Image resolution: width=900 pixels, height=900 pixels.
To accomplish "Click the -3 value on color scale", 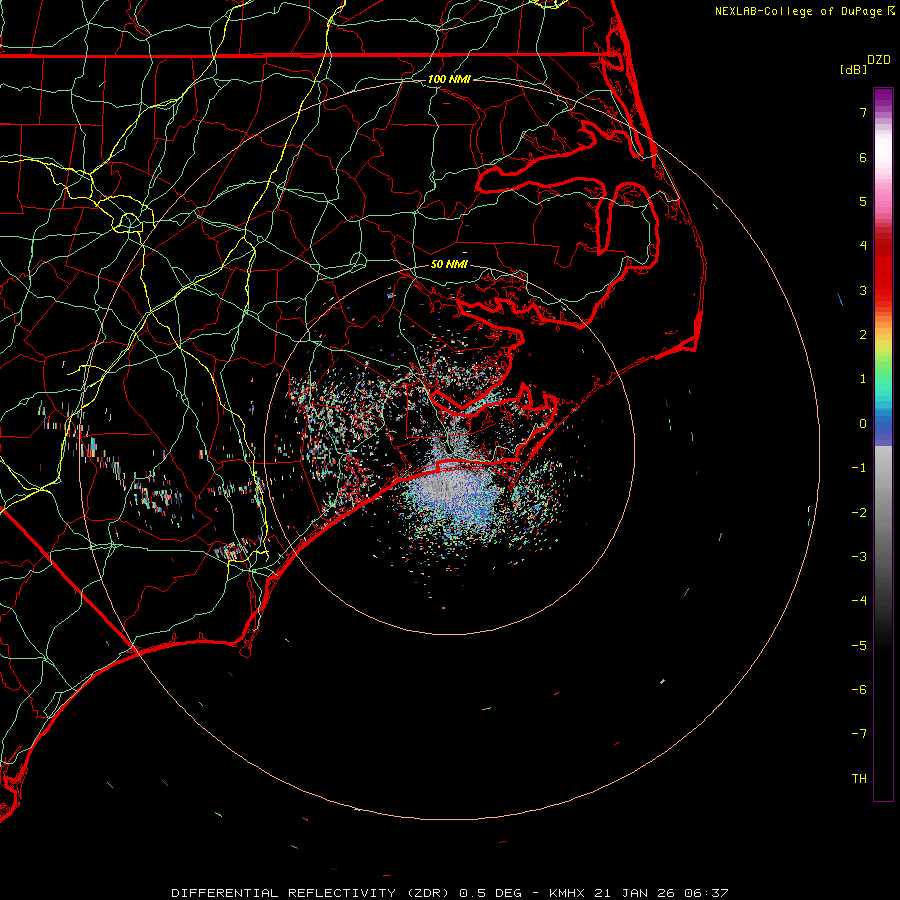I will (859, 557).
